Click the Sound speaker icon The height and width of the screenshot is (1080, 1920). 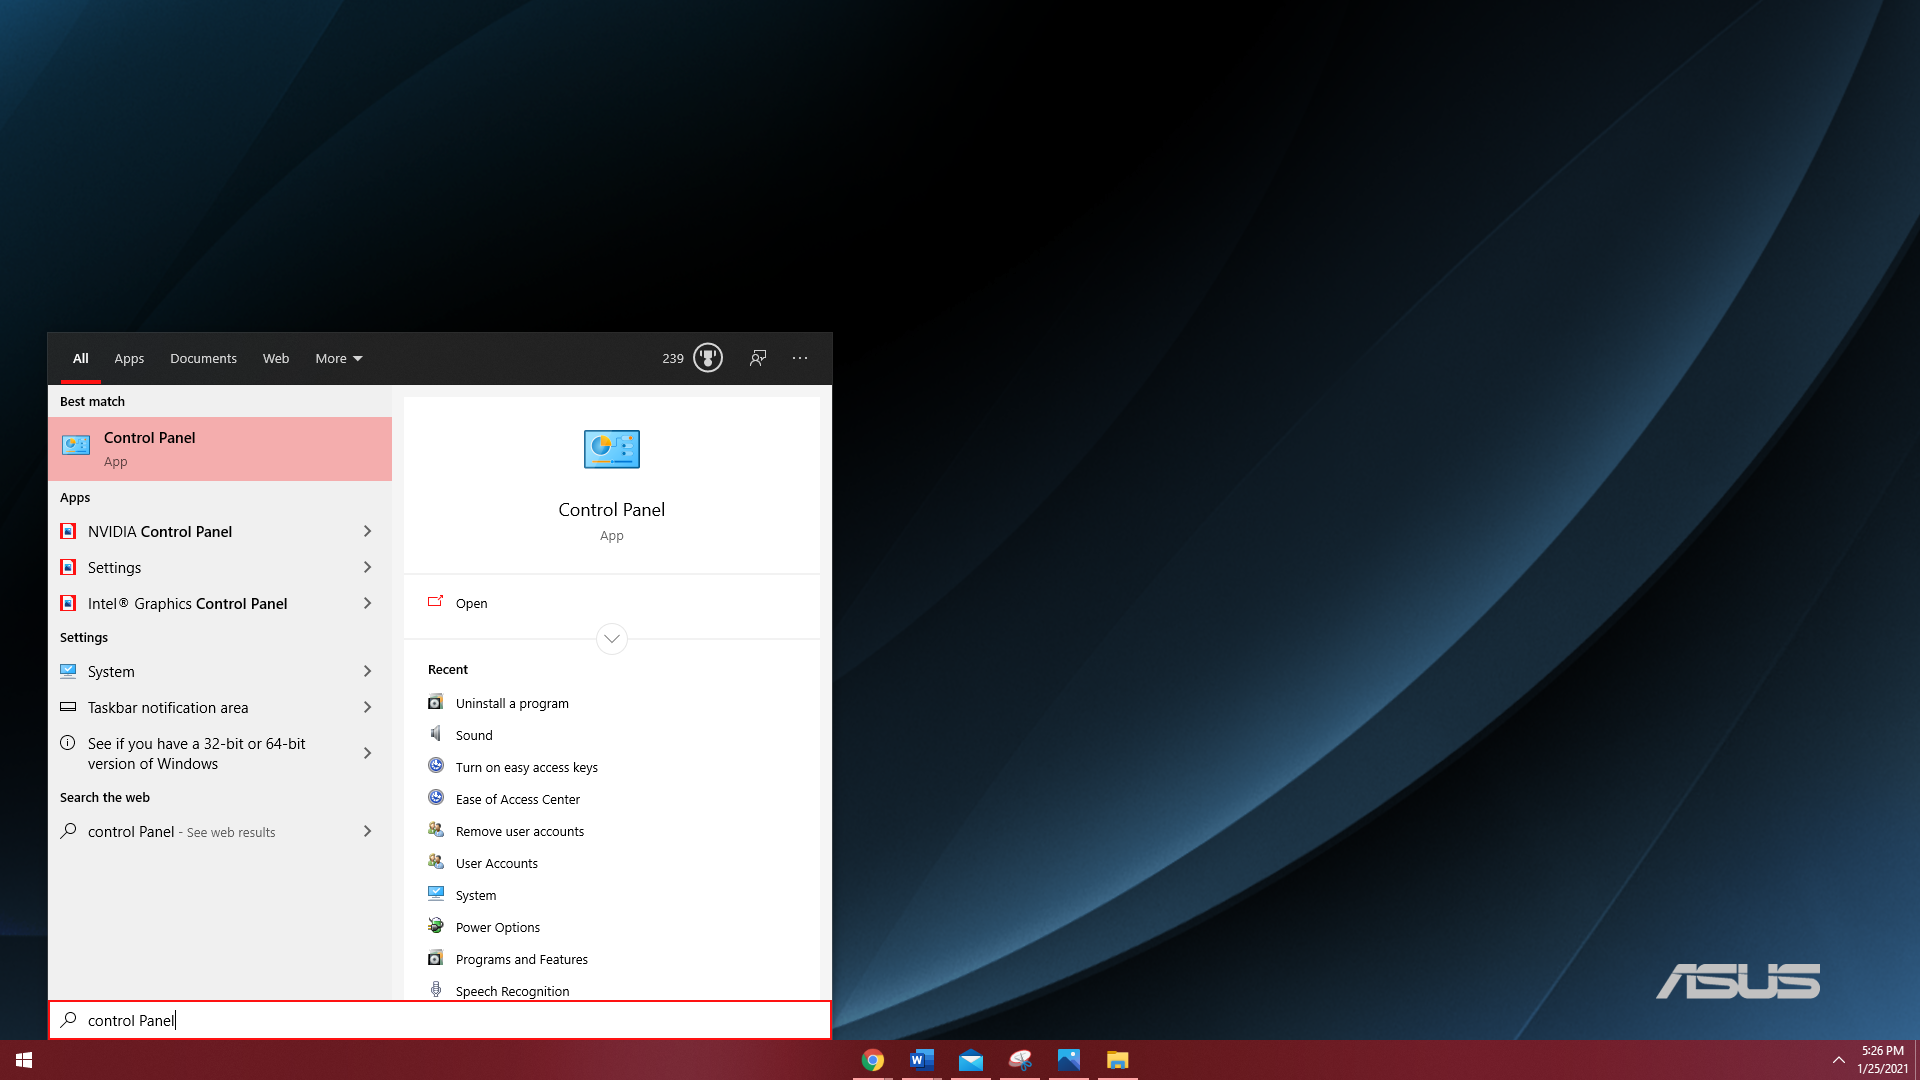click(436, 734)
